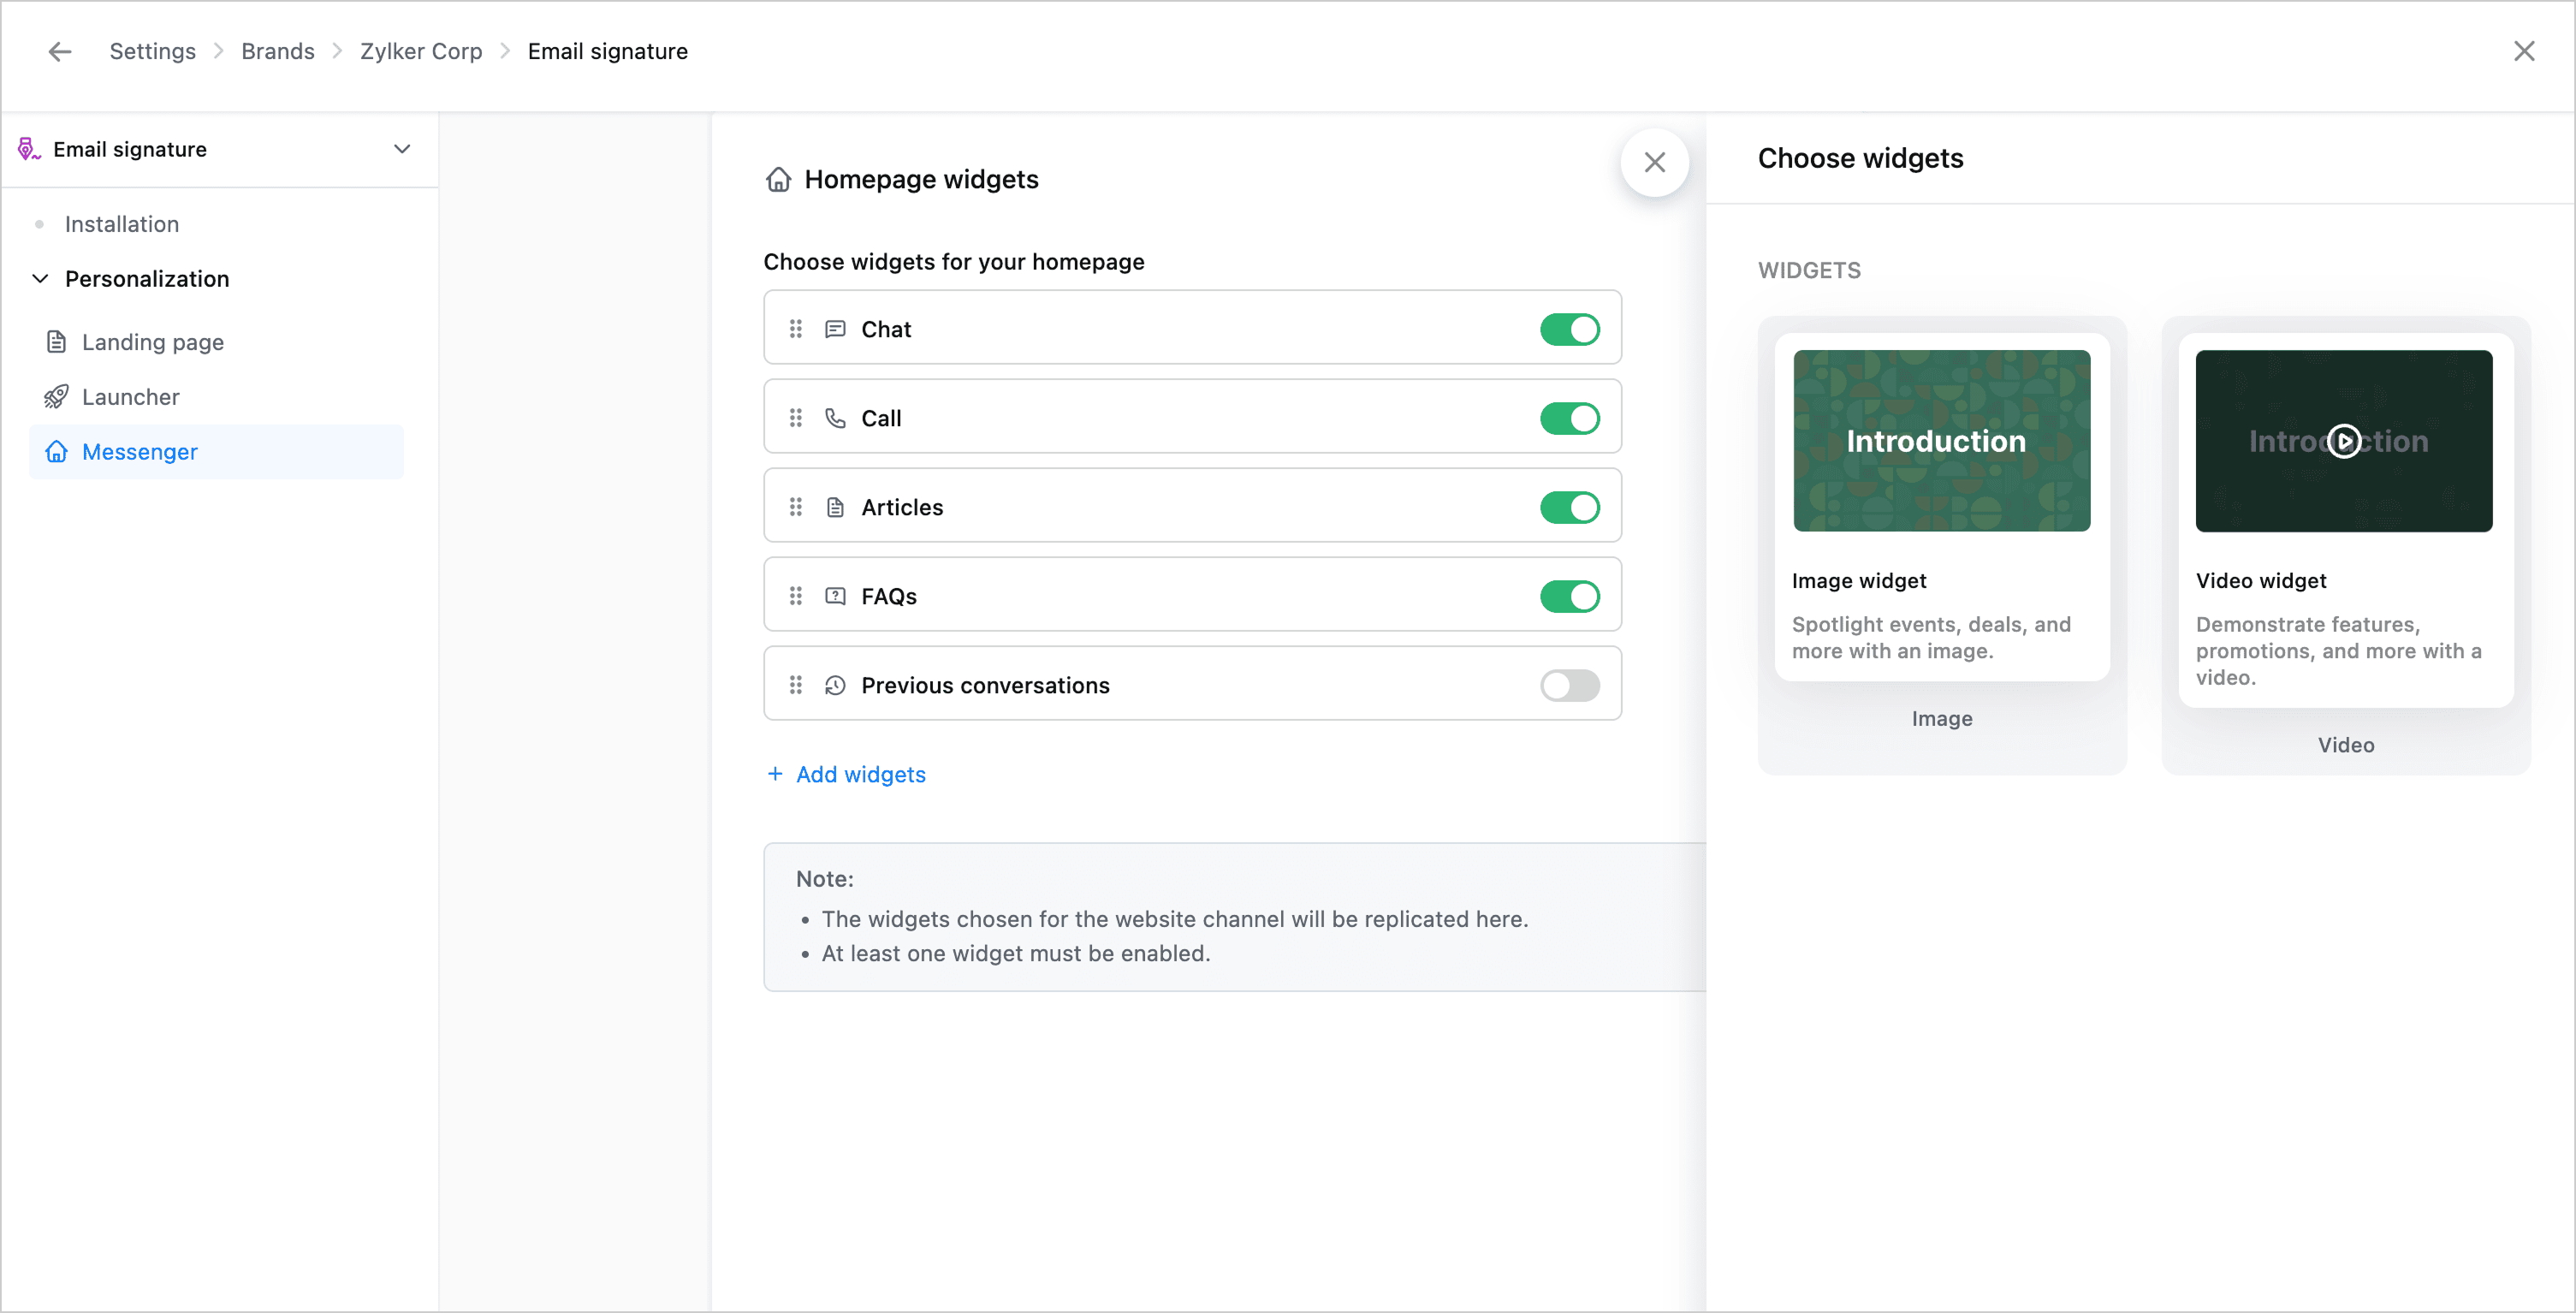Click the home icon beside Homepage widgets
2576x1313 pixels.
tap(778, 180)
